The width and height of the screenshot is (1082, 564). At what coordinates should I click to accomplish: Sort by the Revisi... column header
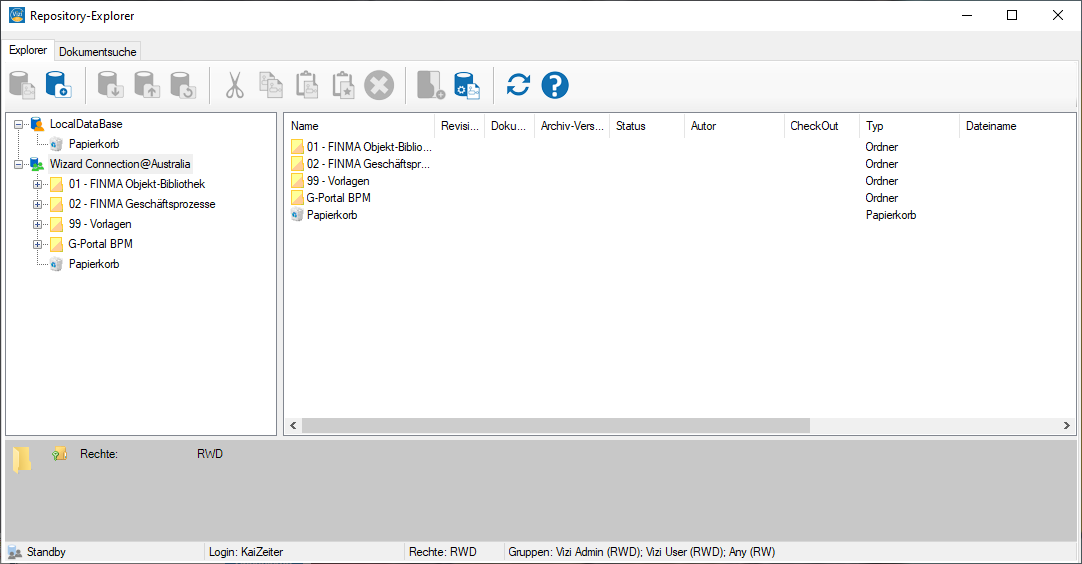459,126
